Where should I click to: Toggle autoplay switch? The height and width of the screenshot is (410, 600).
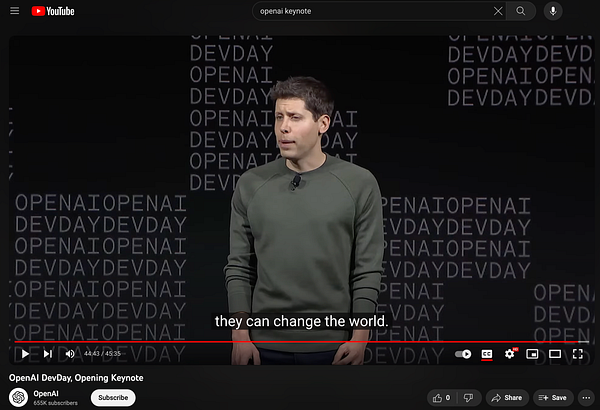[463, 354]
